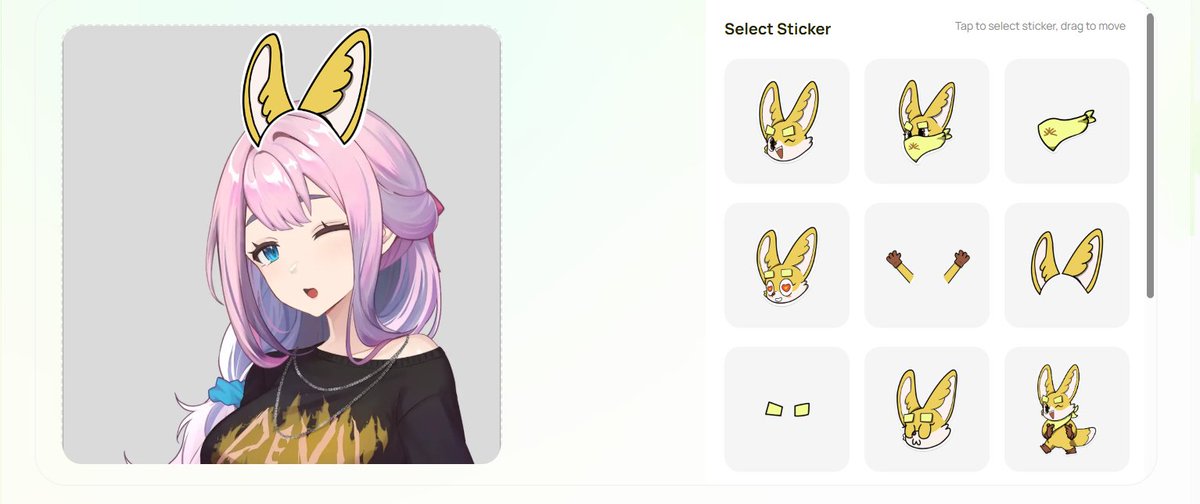Screen dimensions: 1200x504
Task: Pick the fox wearing a bandana mask sticker
Action: 927,121
